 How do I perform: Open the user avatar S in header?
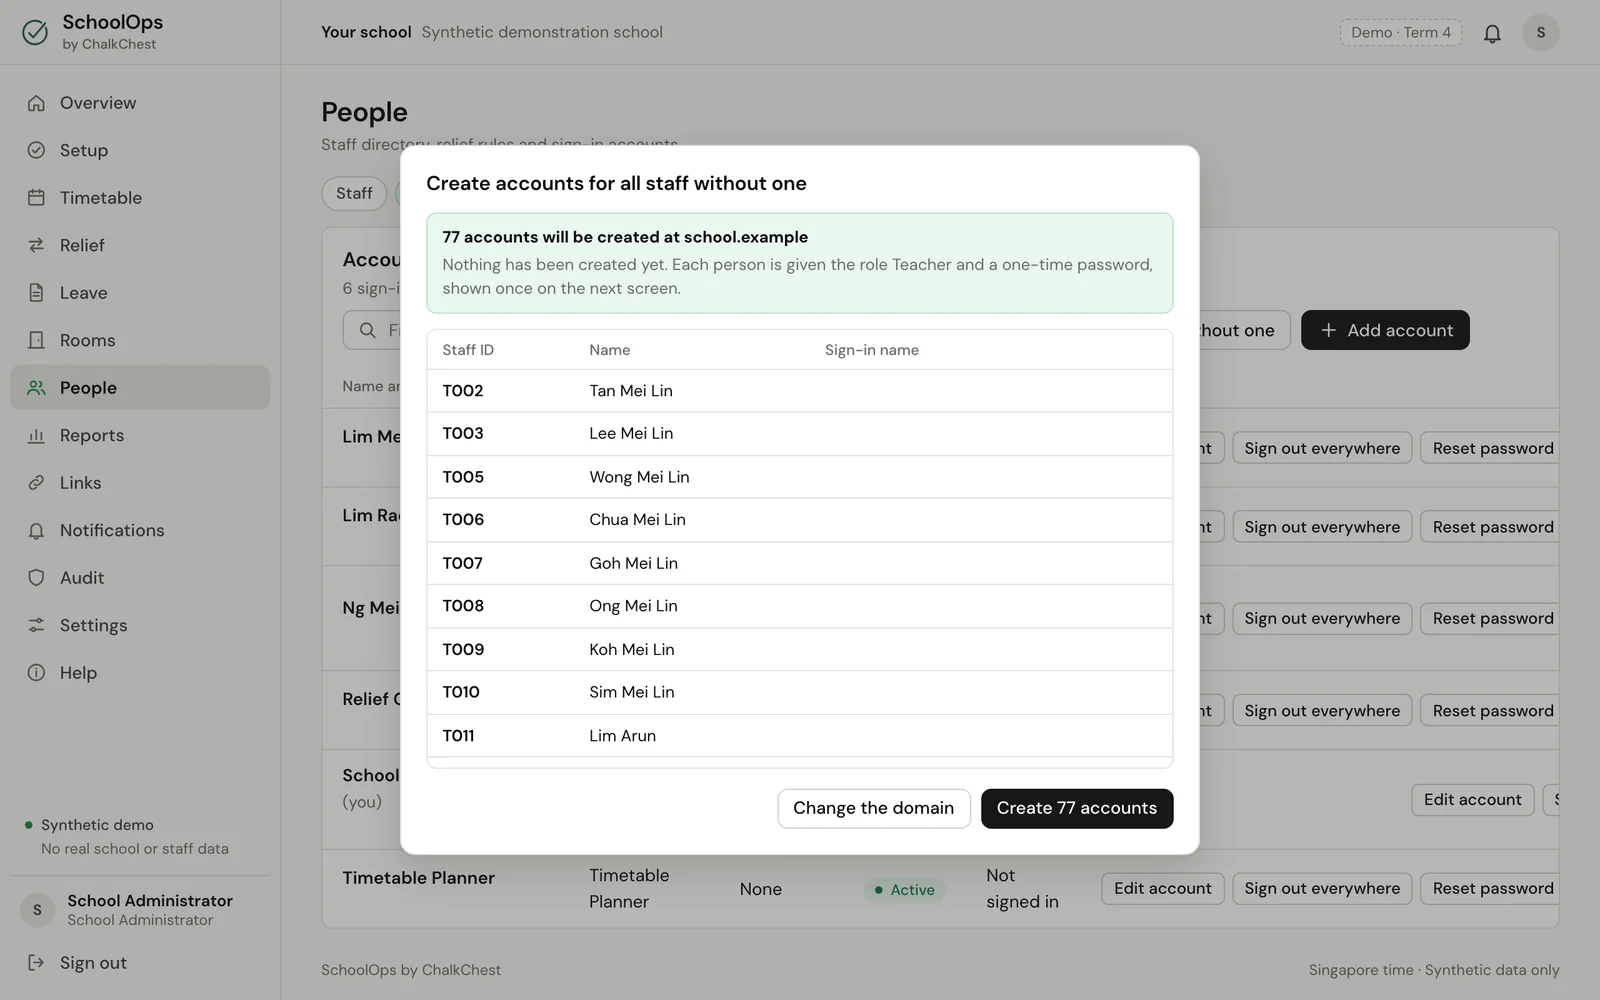click(x=1541, y=33)
